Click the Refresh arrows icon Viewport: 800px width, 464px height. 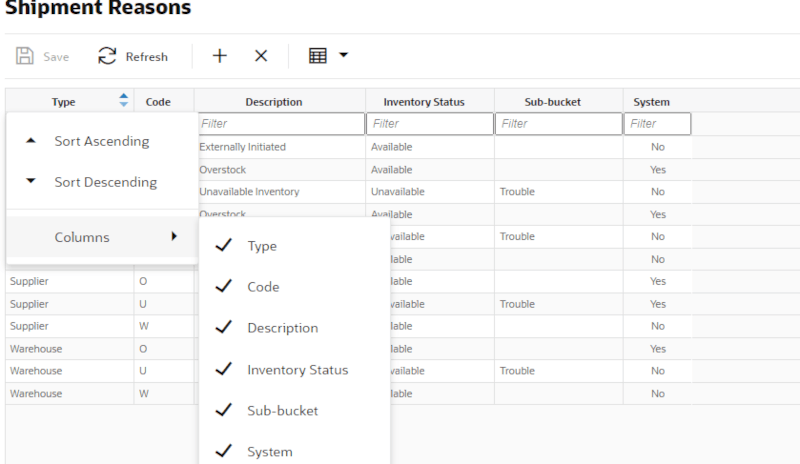(x=107, y=56)
